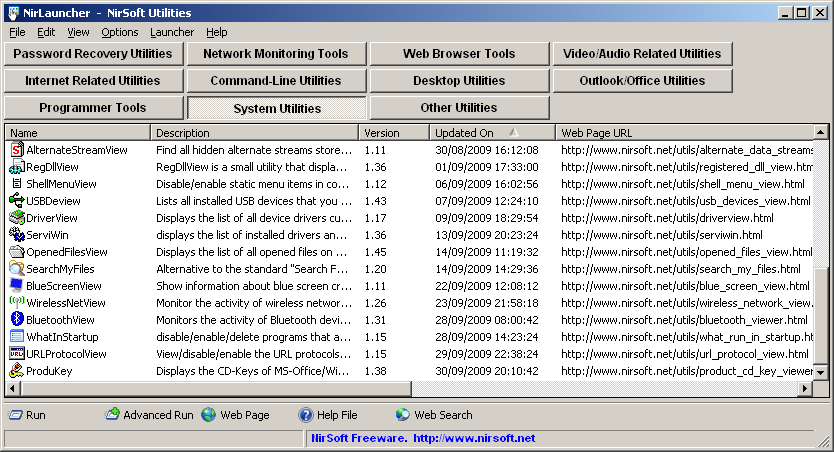Open the Help menu
Viewport: 834px width, 452px height.
point(216,32)
